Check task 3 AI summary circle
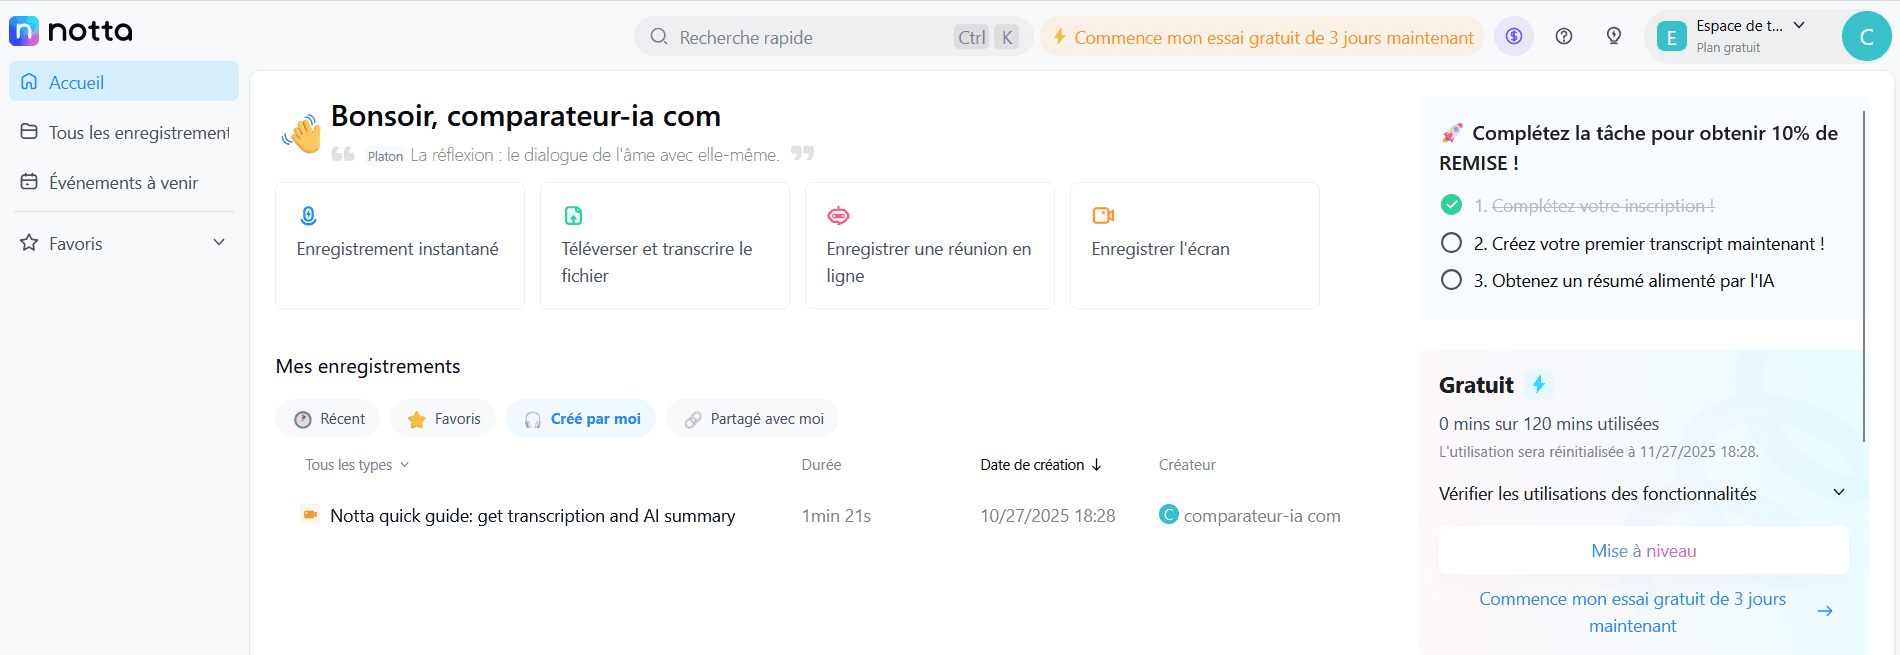The height and width of the screenshot is (655, 1900). [1451, 280]
